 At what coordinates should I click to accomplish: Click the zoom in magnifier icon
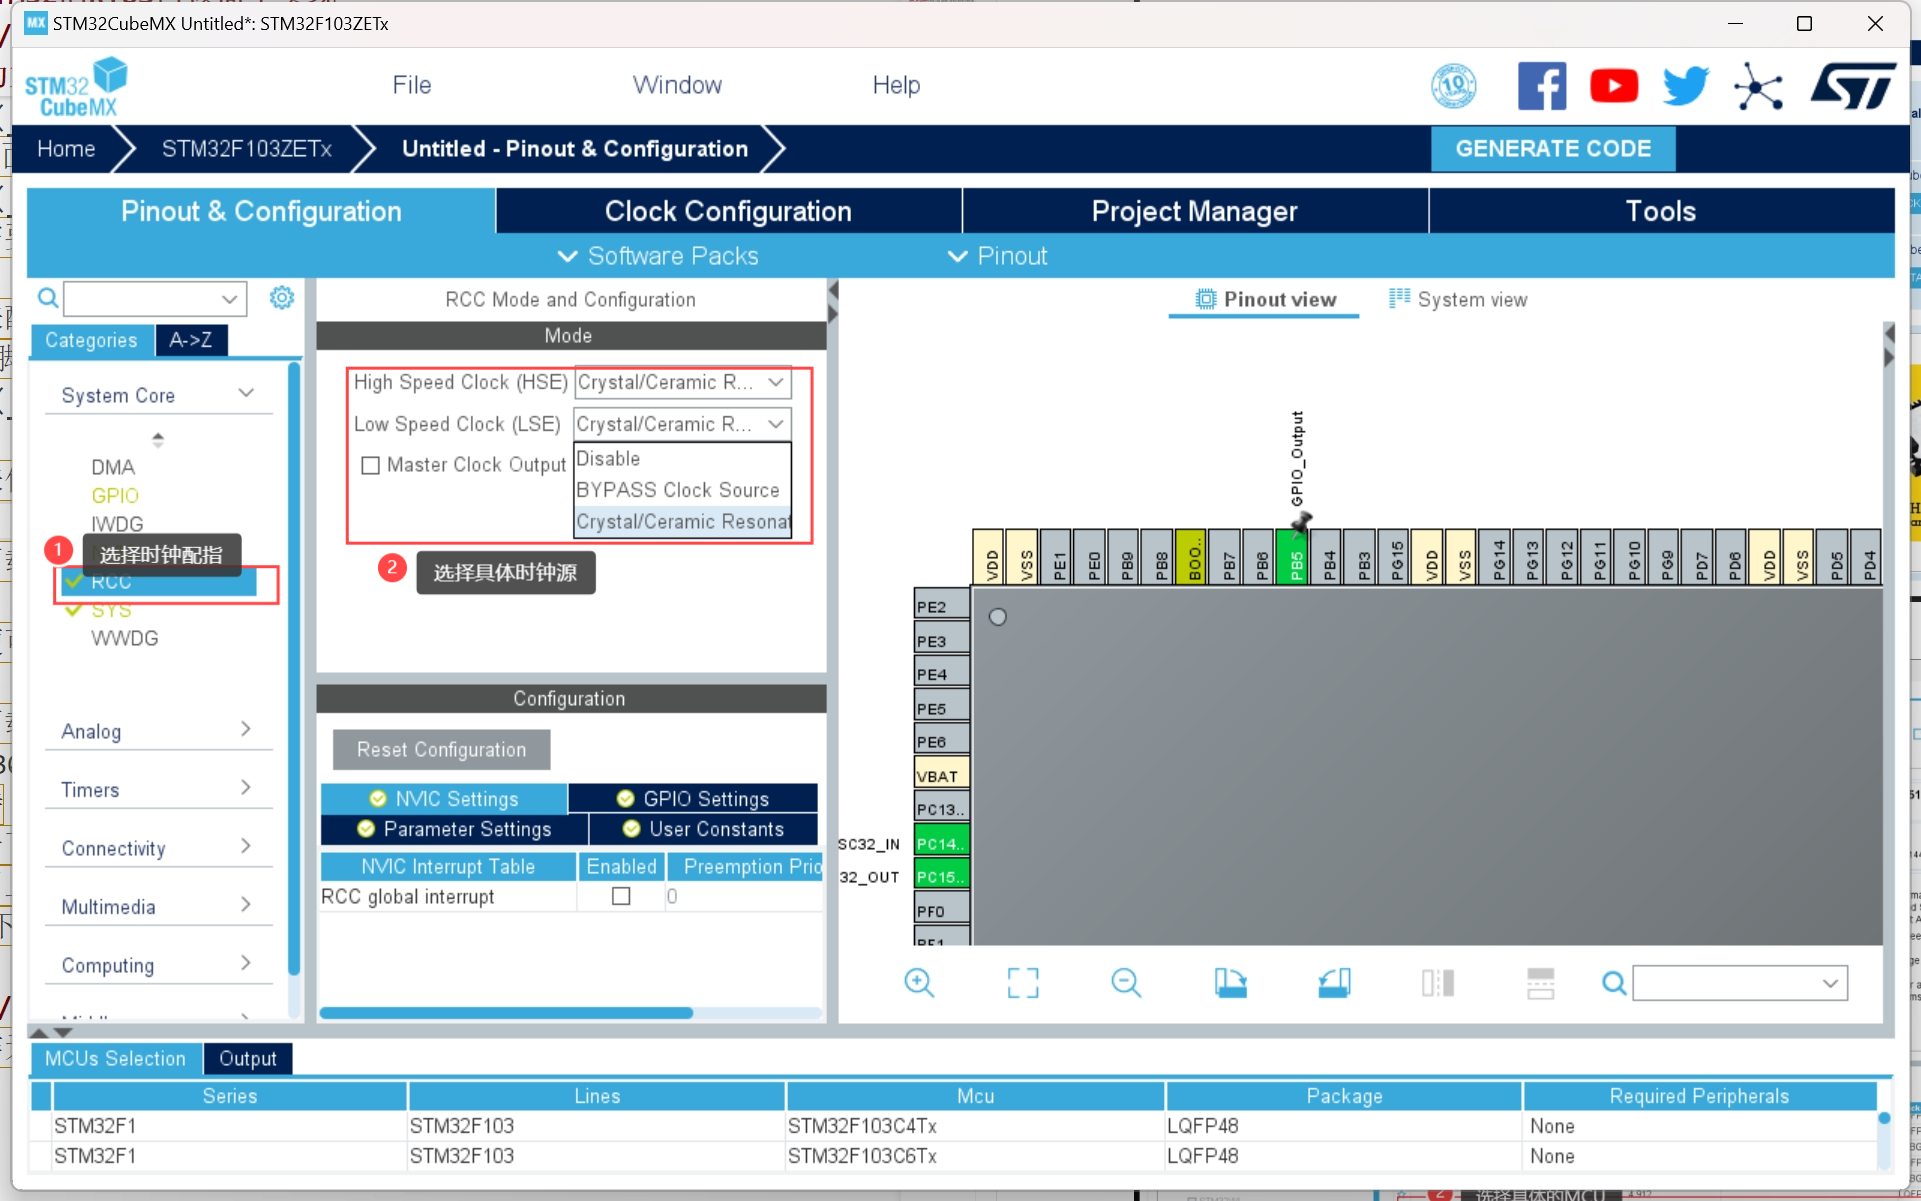918,983
